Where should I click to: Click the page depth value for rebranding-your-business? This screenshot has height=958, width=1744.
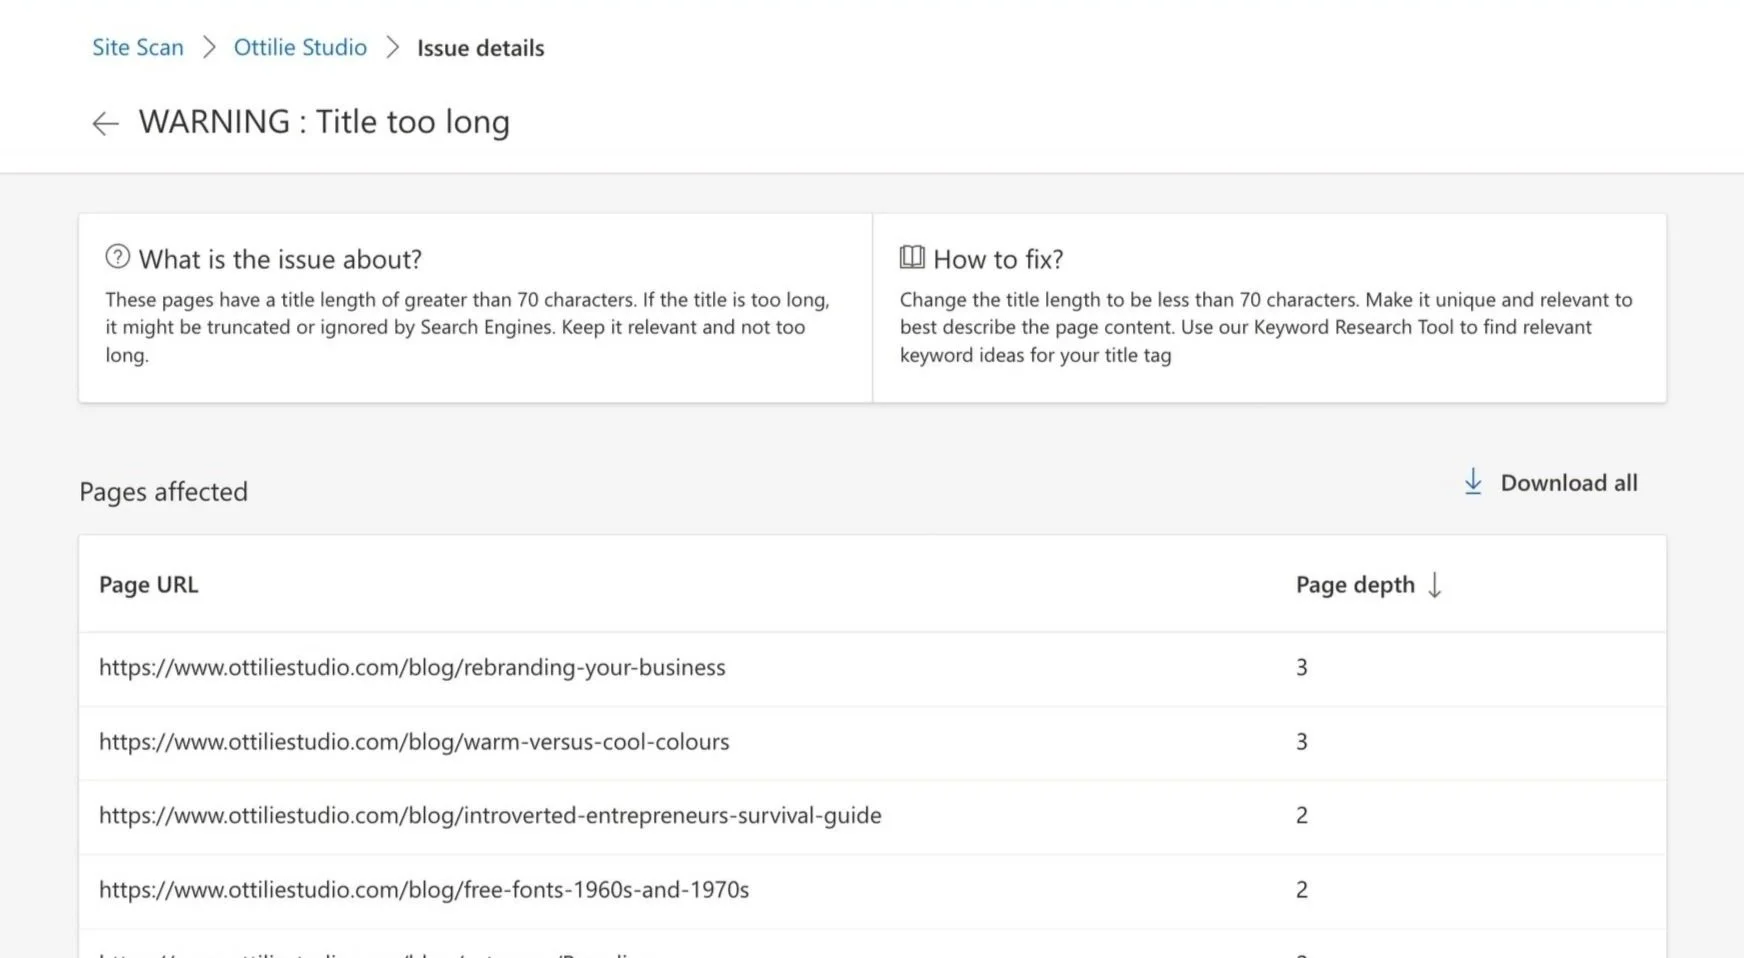[x=1301, y=667]
